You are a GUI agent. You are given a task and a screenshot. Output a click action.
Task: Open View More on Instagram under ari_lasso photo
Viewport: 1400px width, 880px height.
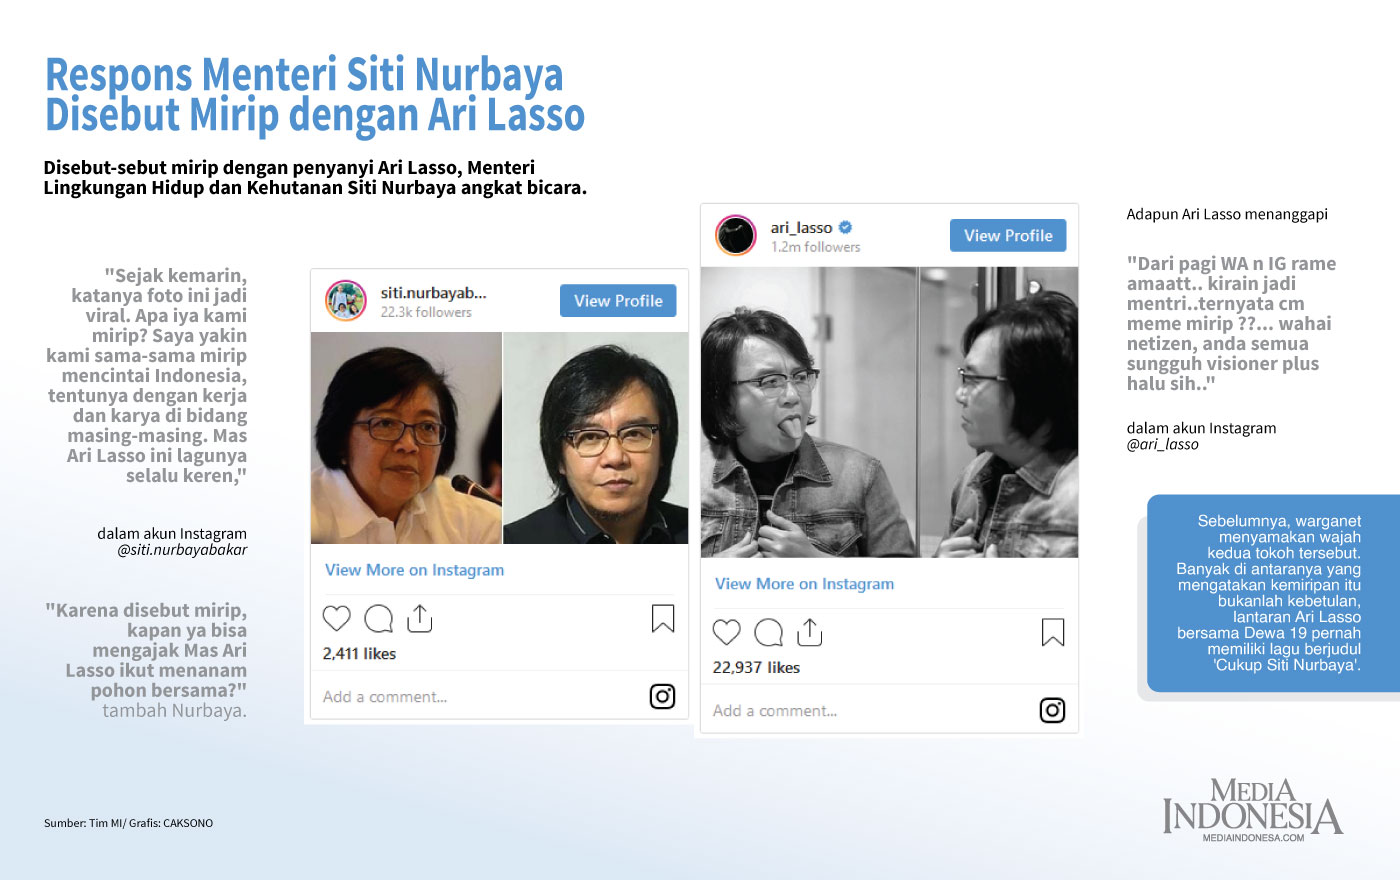point(804,584)
